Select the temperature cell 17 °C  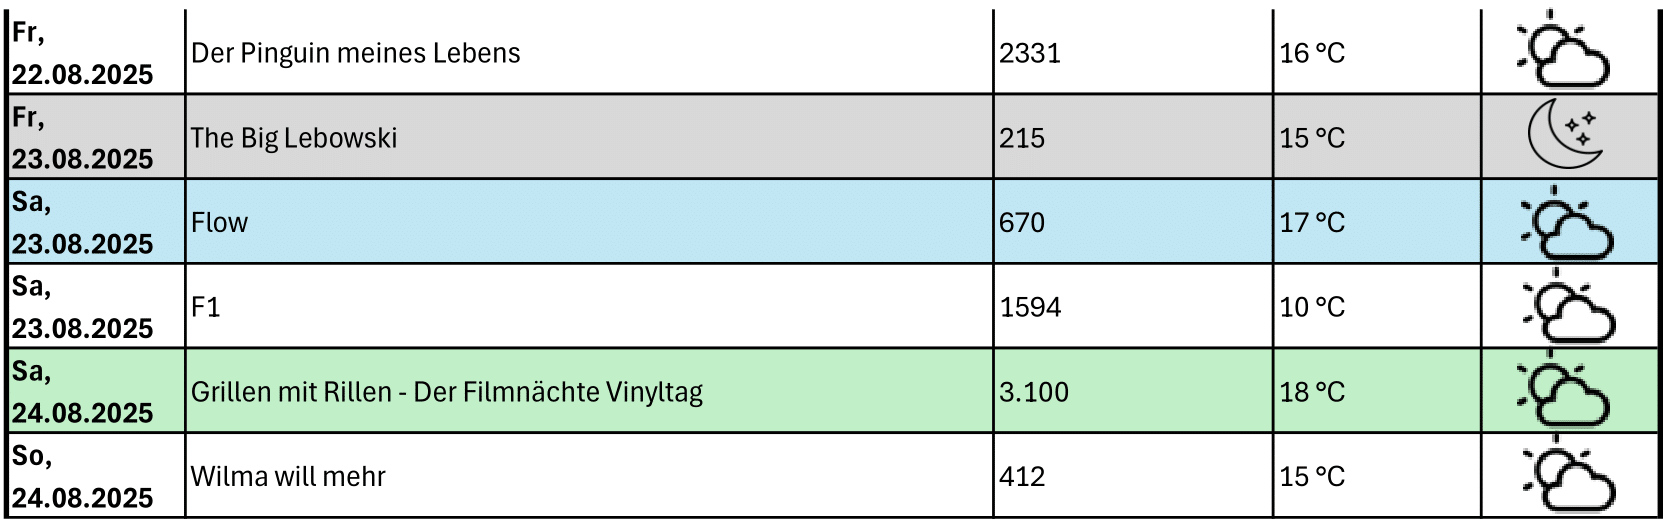click(x=1377, y=222)
